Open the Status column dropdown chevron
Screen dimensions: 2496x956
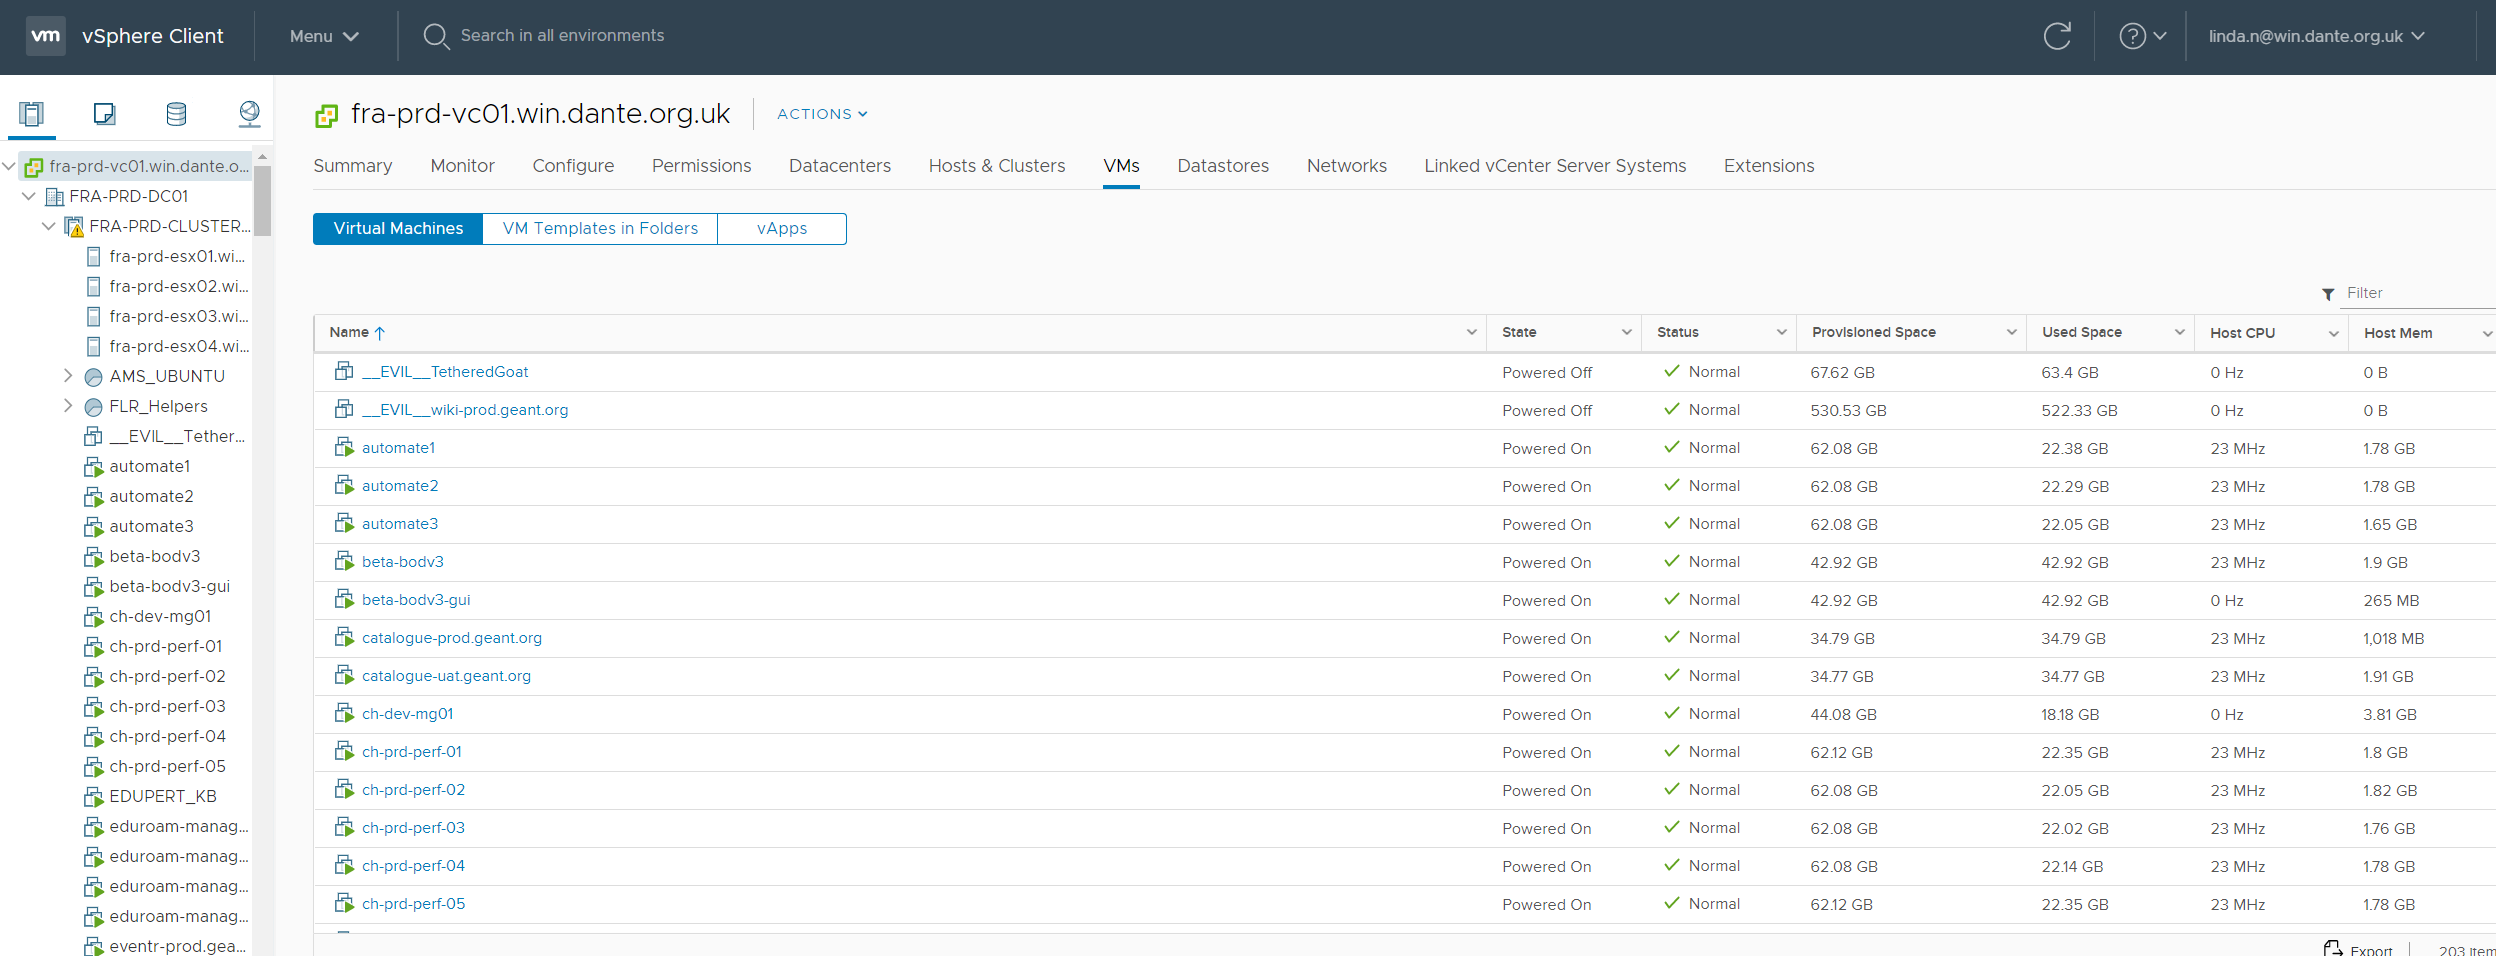pyautogui.click(x=1781, y=332)
